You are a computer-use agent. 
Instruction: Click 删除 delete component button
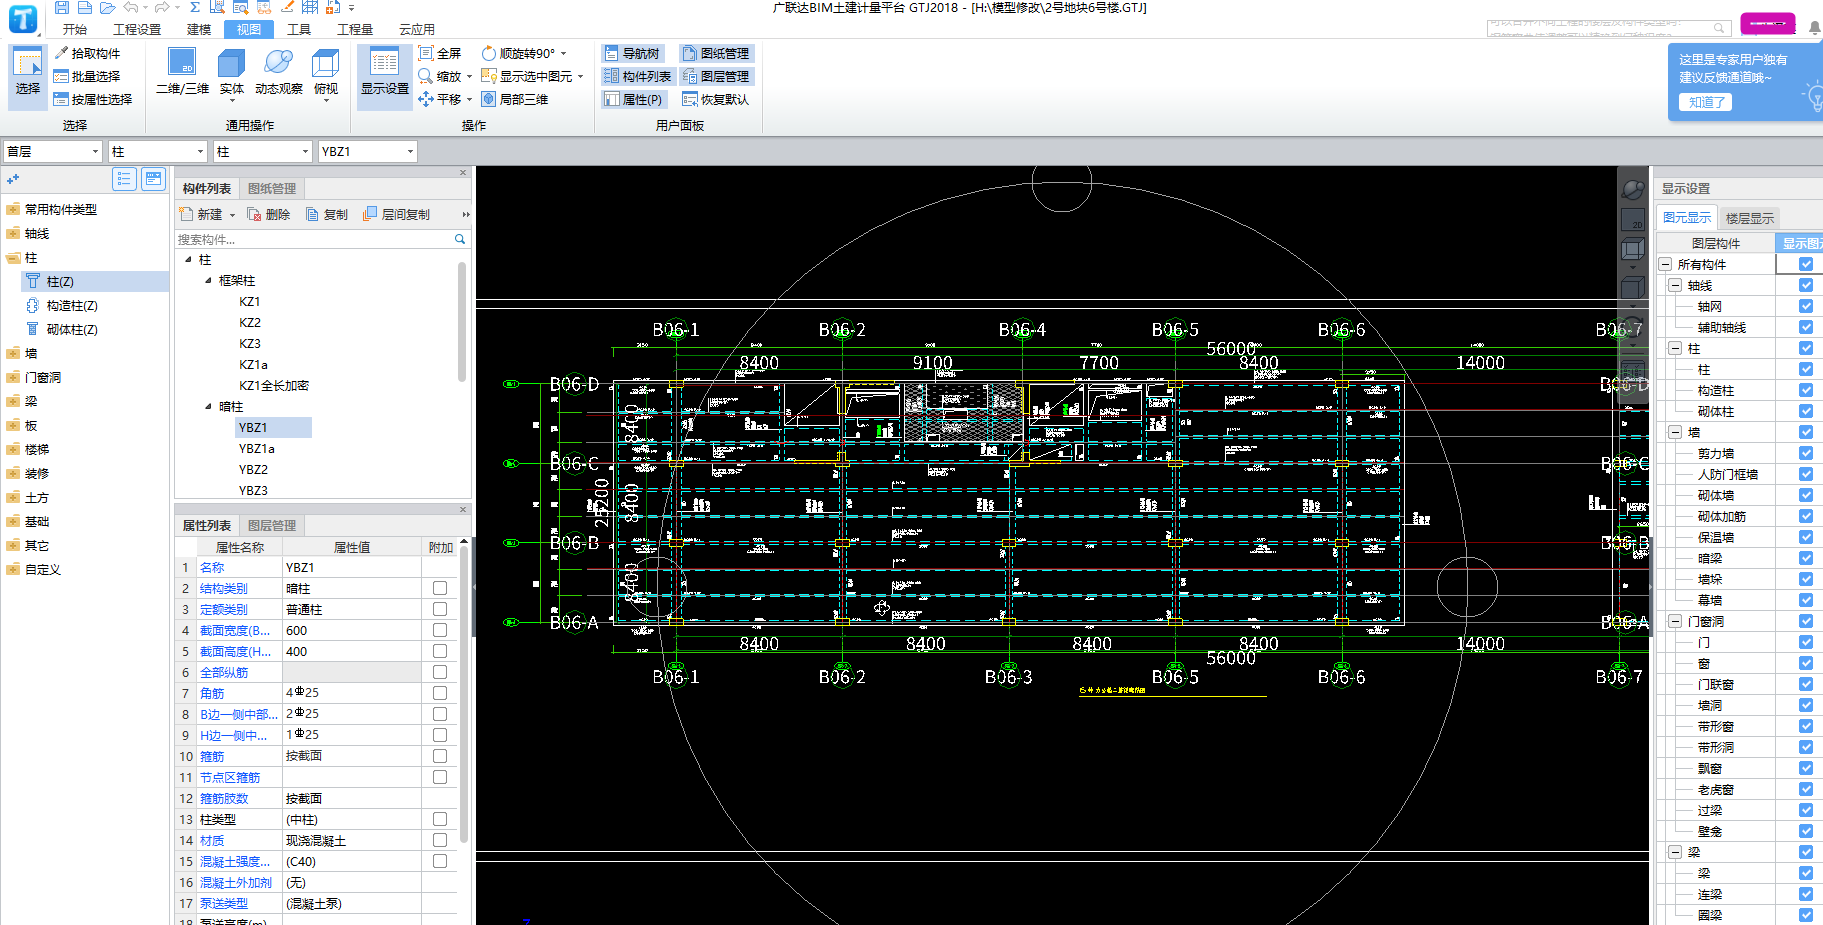pos(269,214)
